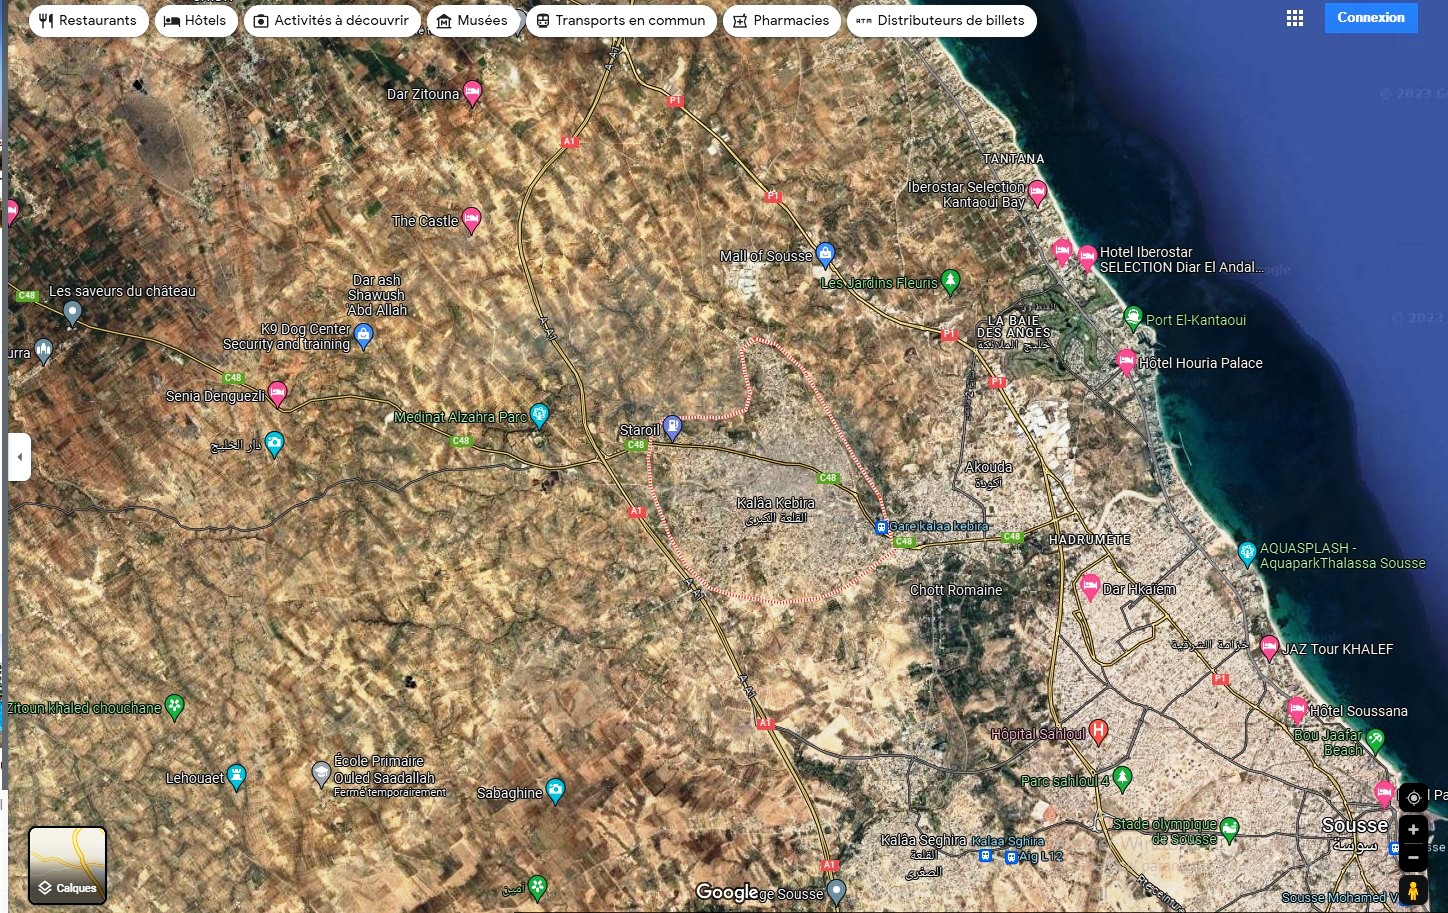Click the Medinat Alzahra Parc pin
This screenshot has height=913, width=1448.
click(539, 414)
